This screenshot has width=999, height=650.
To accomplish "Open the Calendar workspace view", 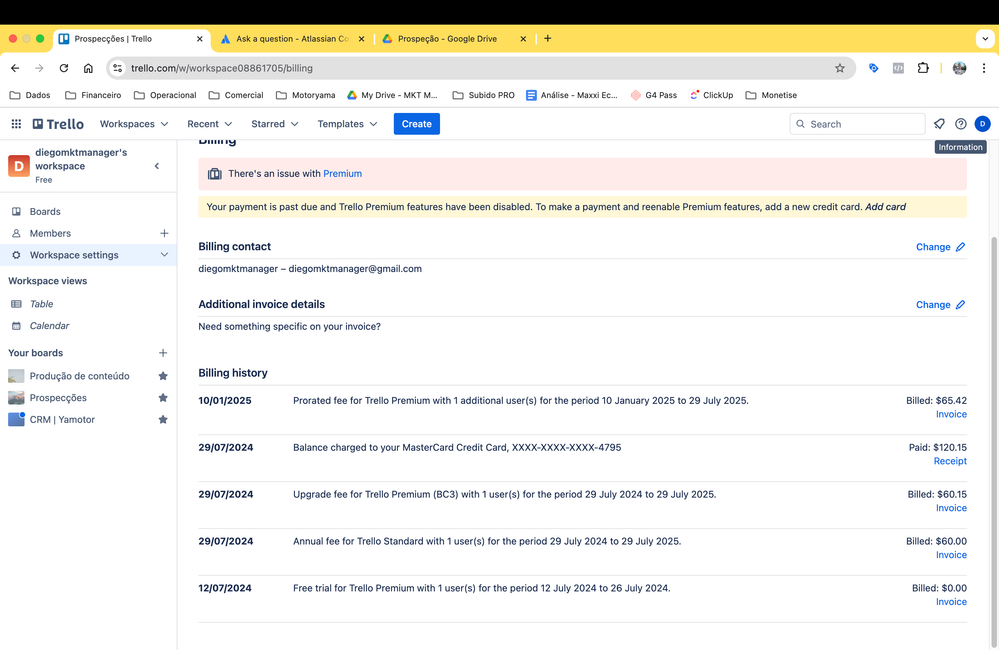I will coord(49,326).
